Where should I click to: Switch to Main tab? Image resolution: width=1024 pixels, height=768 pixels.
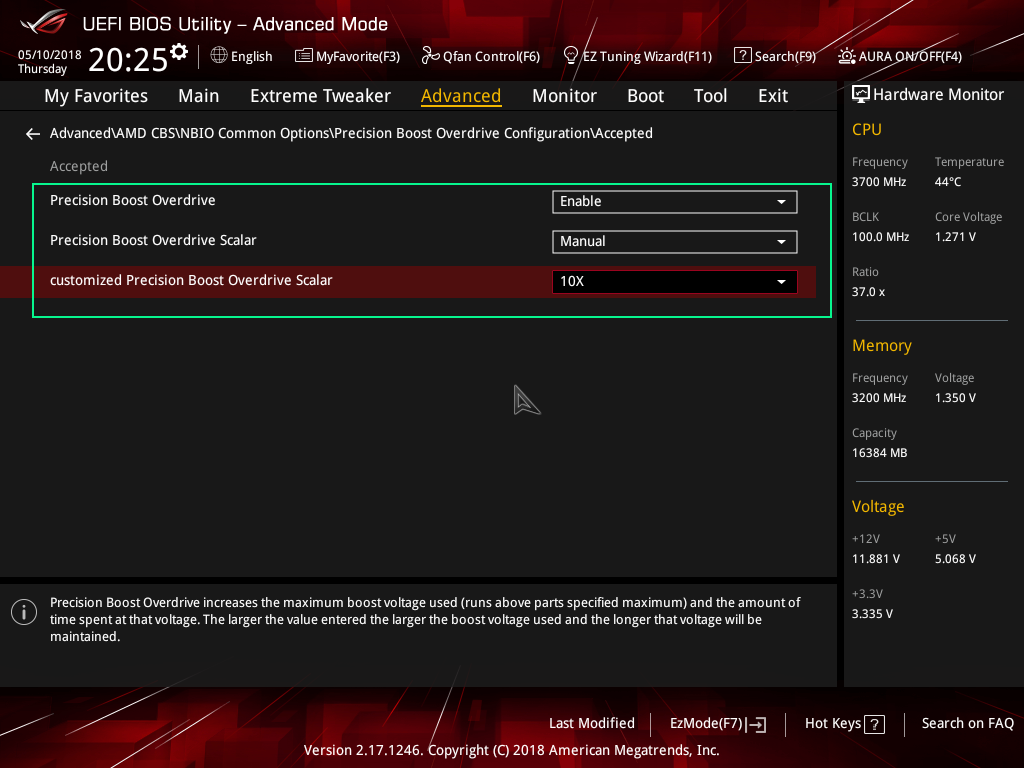tap(199, 96)
